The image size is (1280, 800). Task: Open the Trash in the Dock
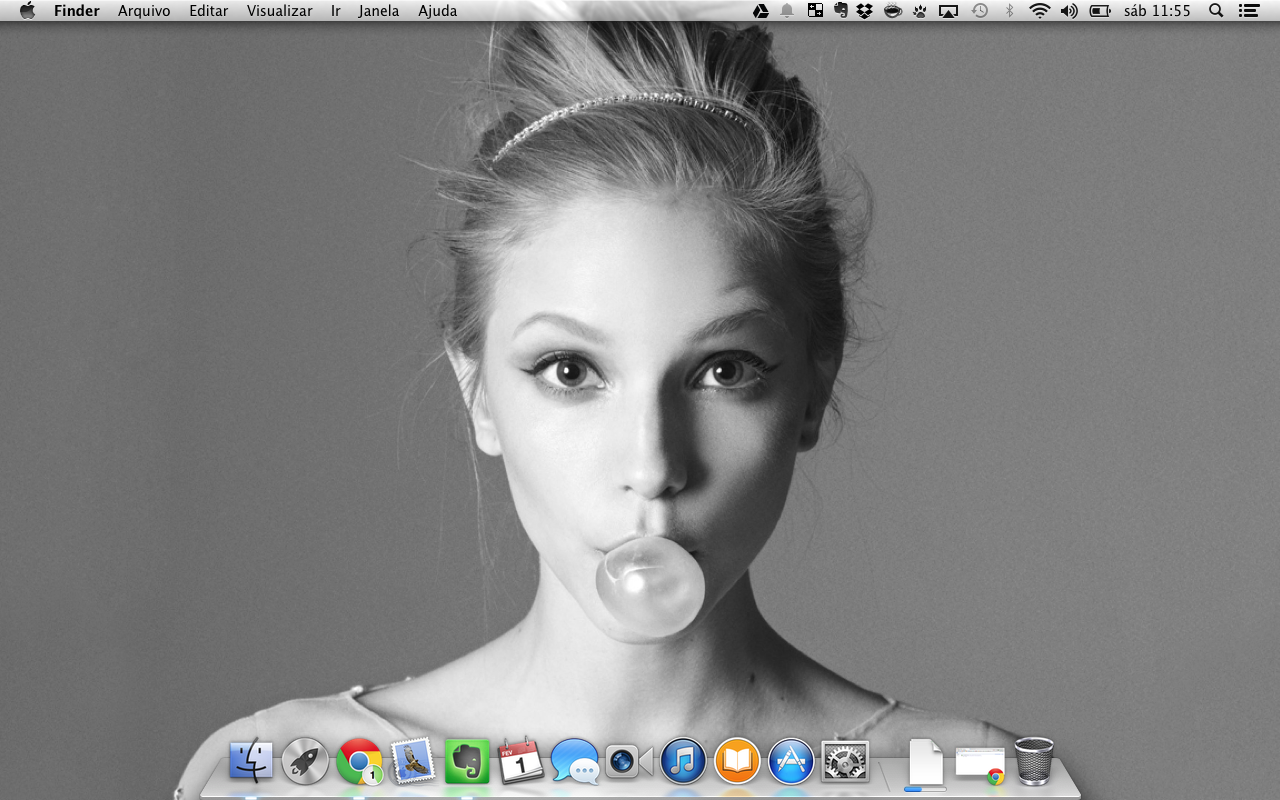[1034, 761]
